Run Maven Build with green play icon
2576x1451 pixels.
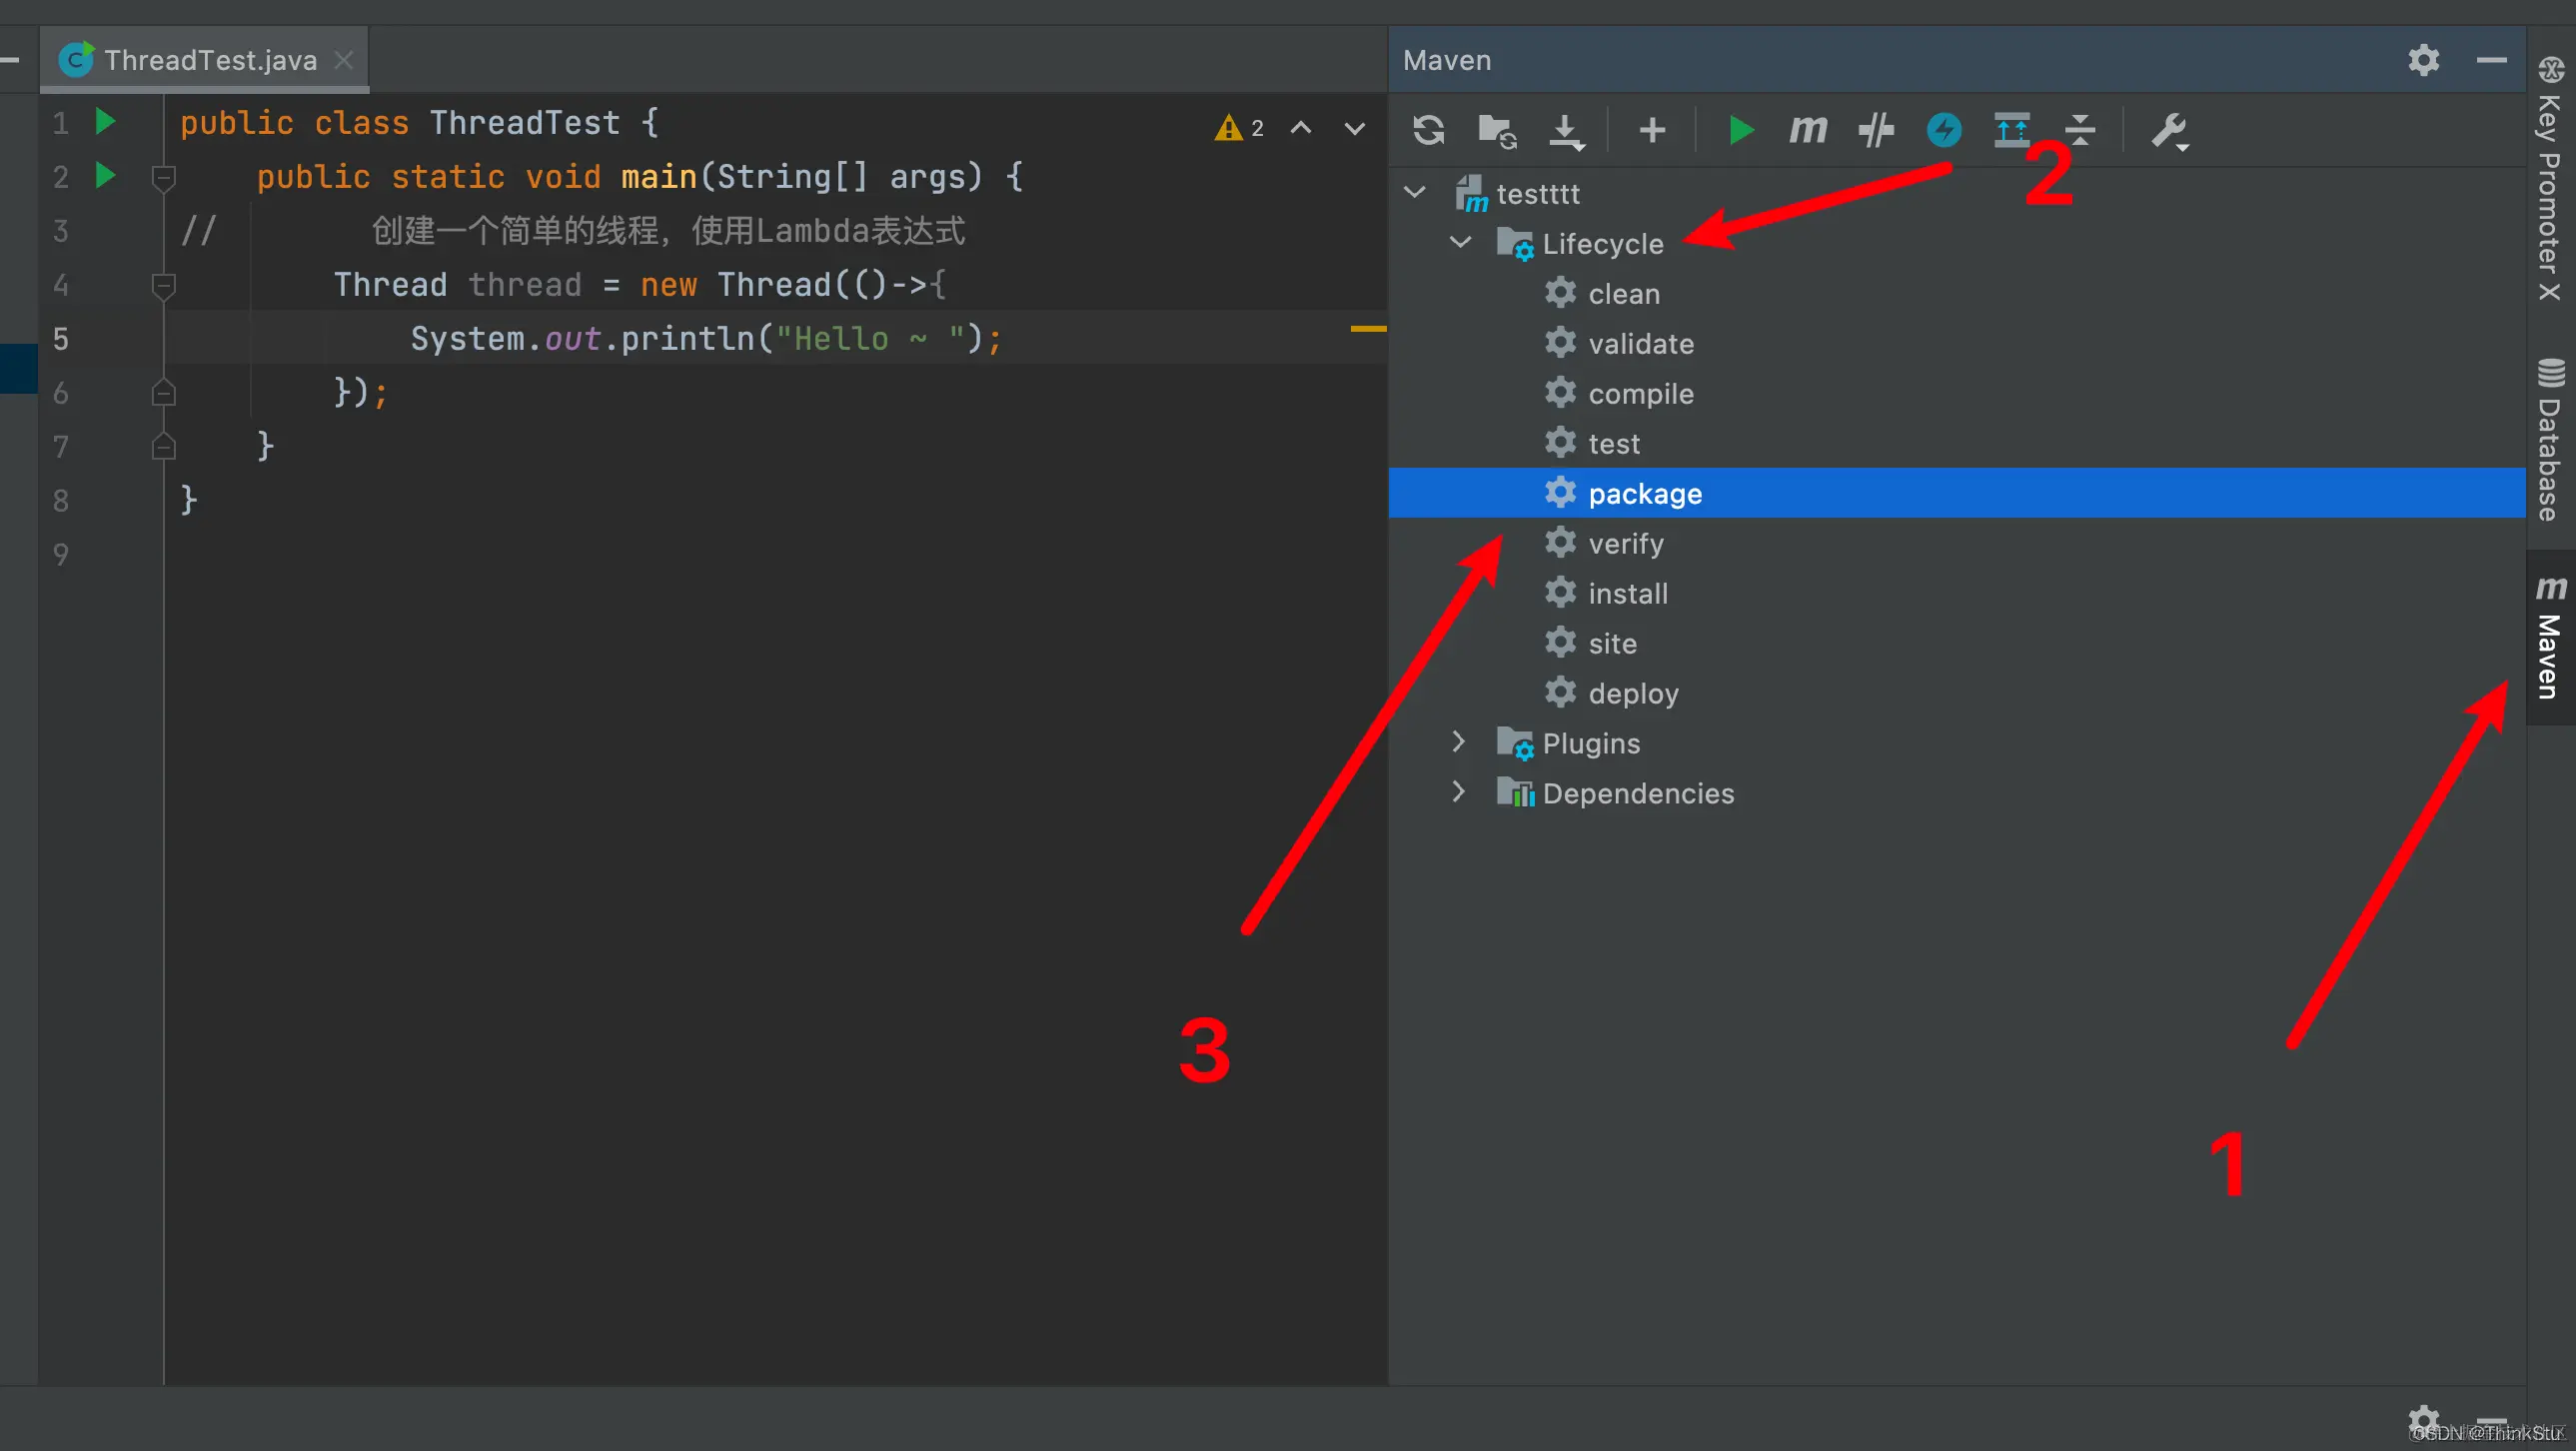click(x=1741, y=130)
